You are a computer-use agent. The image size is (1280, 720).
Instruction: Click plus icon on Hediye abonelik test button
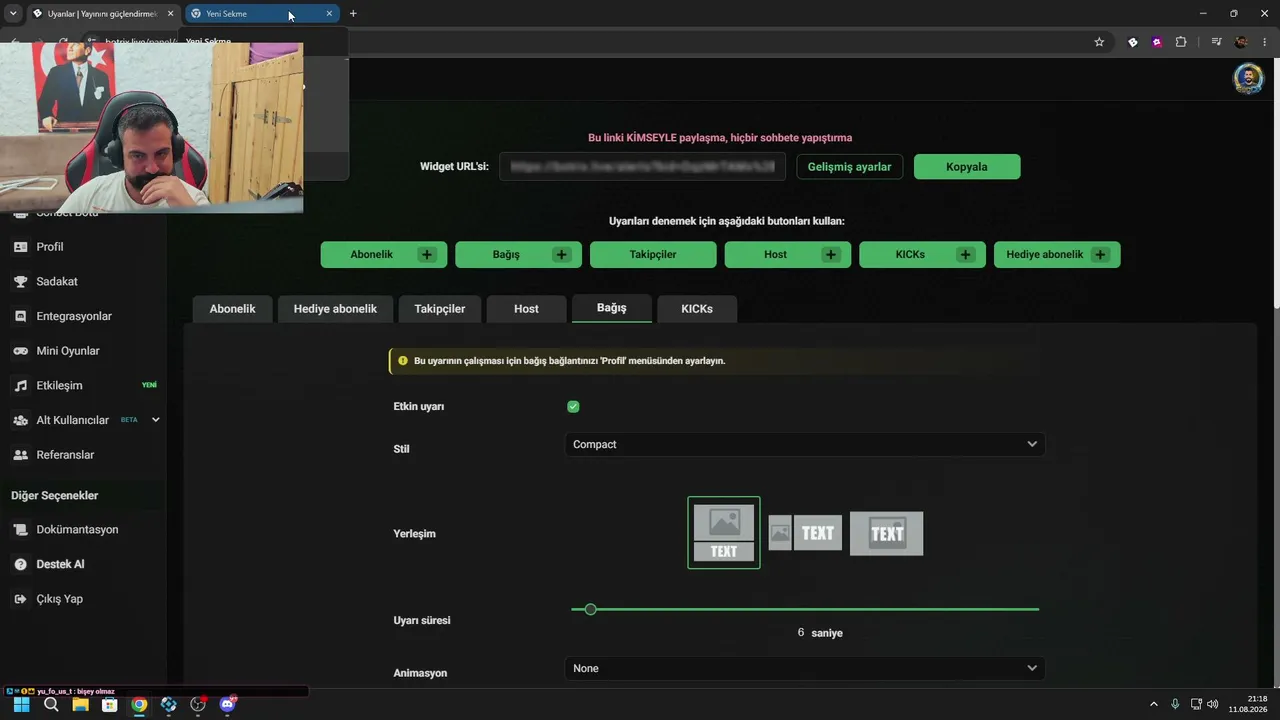coord(1100,255)
